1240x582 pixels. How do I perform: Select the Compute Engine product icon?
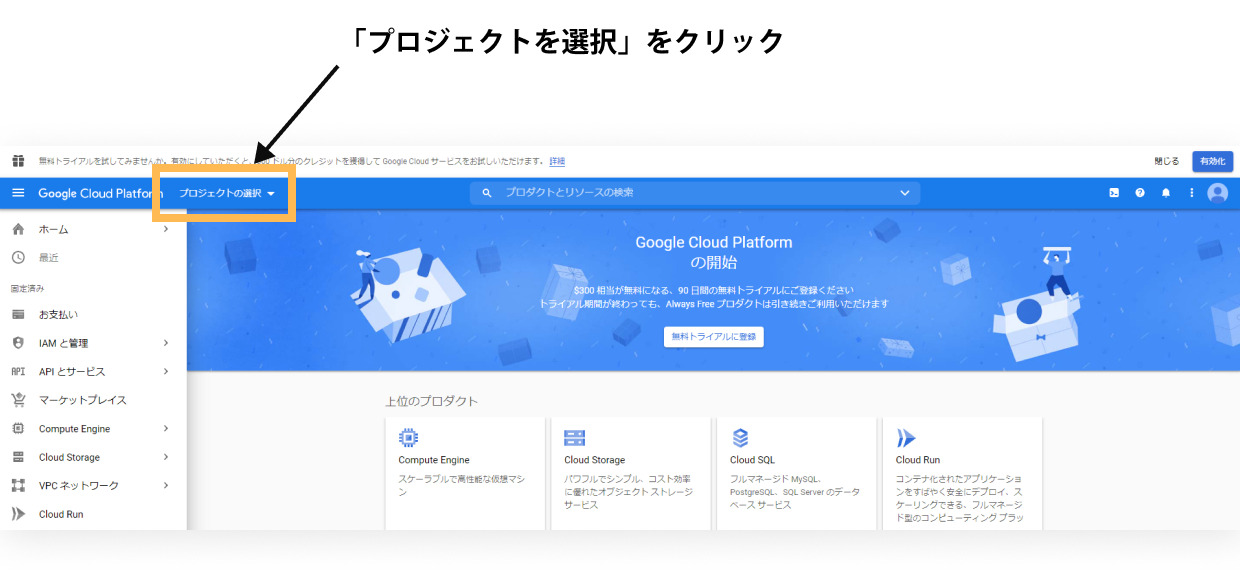(x=408, y=438)
